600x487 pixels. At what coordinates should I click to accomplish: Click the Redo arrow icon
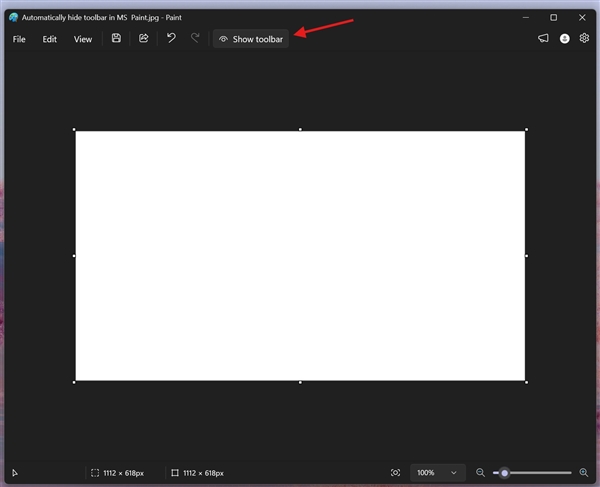coord(195,39)
